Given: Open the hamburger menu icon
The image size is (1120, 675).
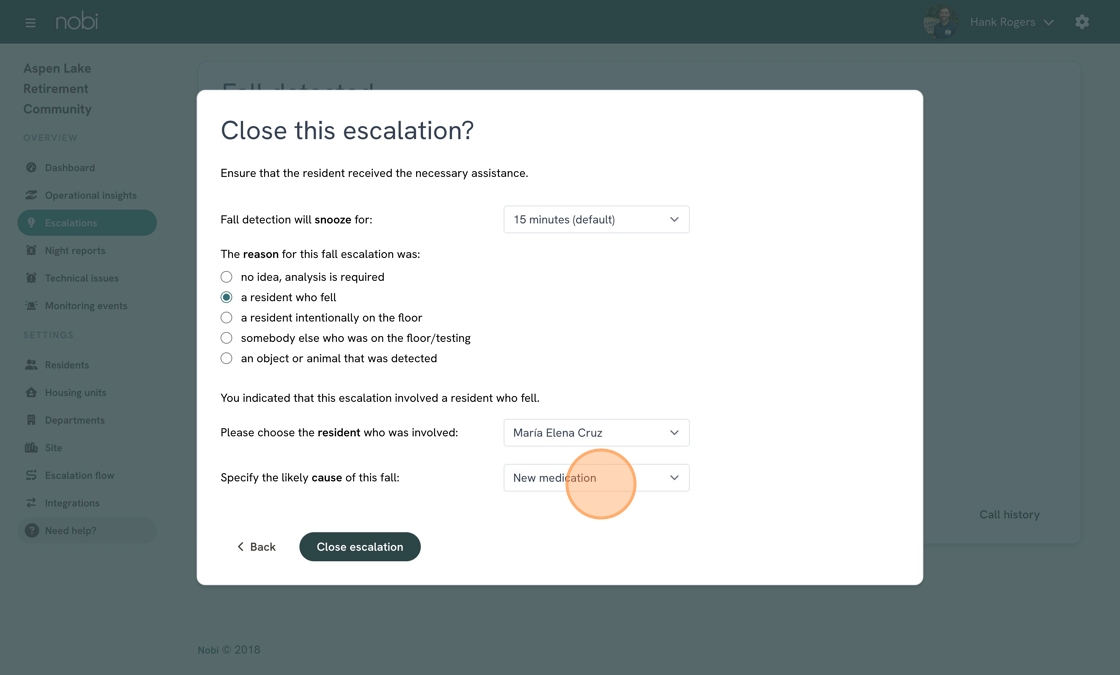Looking at the screenshot, I should [x=30, y=23].
